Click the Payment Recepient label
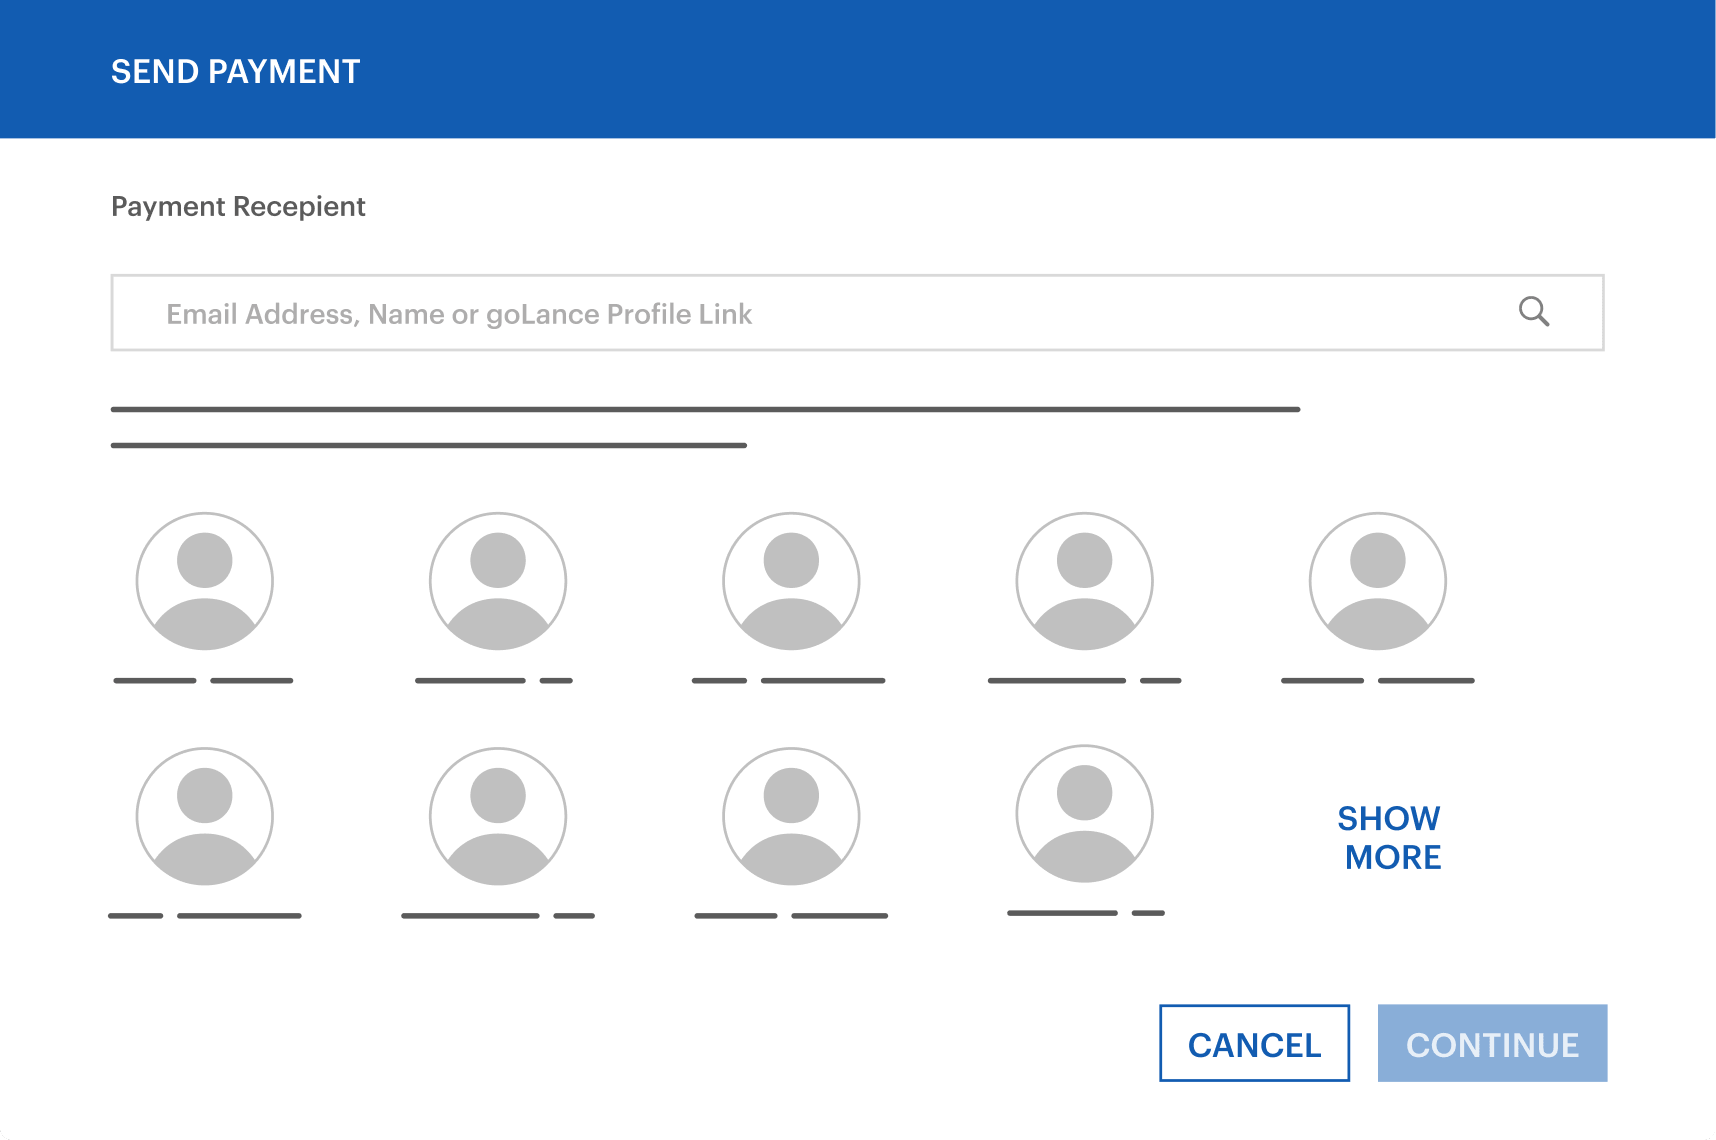Viewport: 1716px width, 1140px height. 238,206
